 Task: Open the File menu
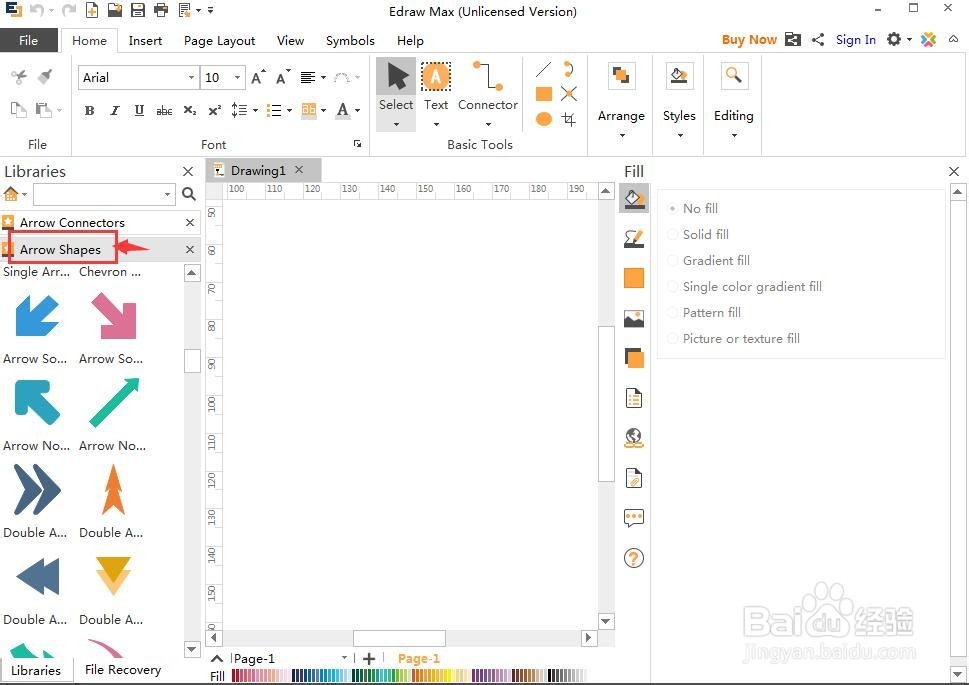tap(28, 40)
